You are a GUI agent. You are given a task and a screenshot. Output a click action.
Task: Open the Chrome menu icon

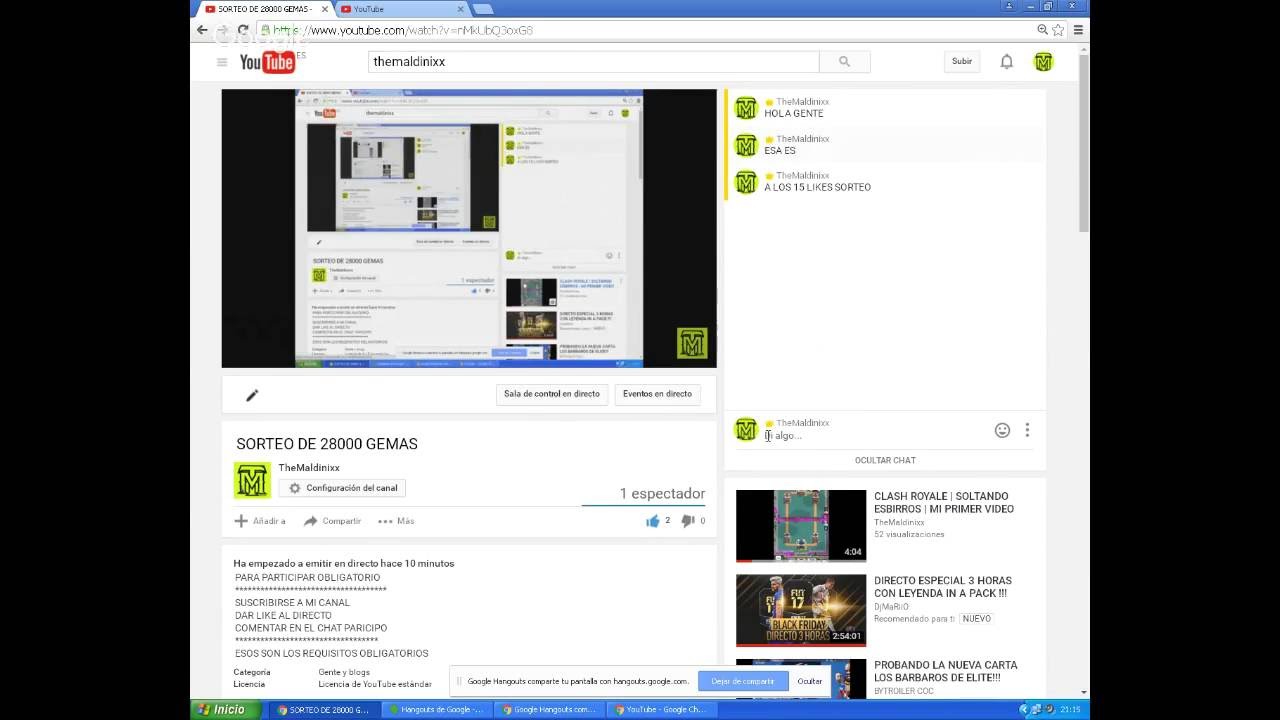(x=1078, y=30)
